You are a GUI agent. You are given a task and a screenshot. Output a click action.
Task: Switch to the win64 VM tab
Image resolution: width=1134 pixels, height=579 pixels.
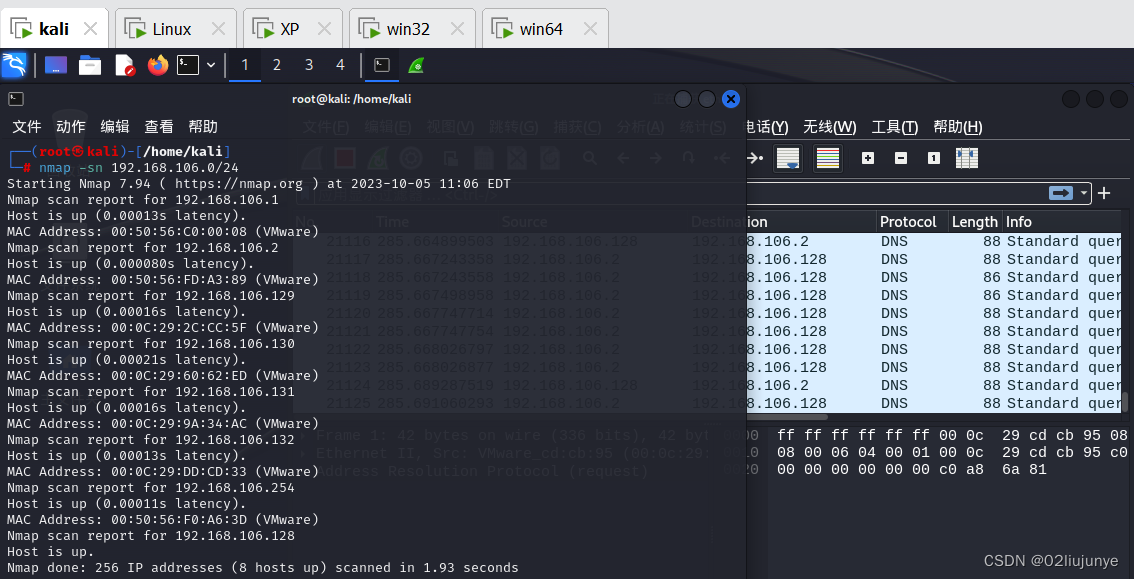(545, 29)
